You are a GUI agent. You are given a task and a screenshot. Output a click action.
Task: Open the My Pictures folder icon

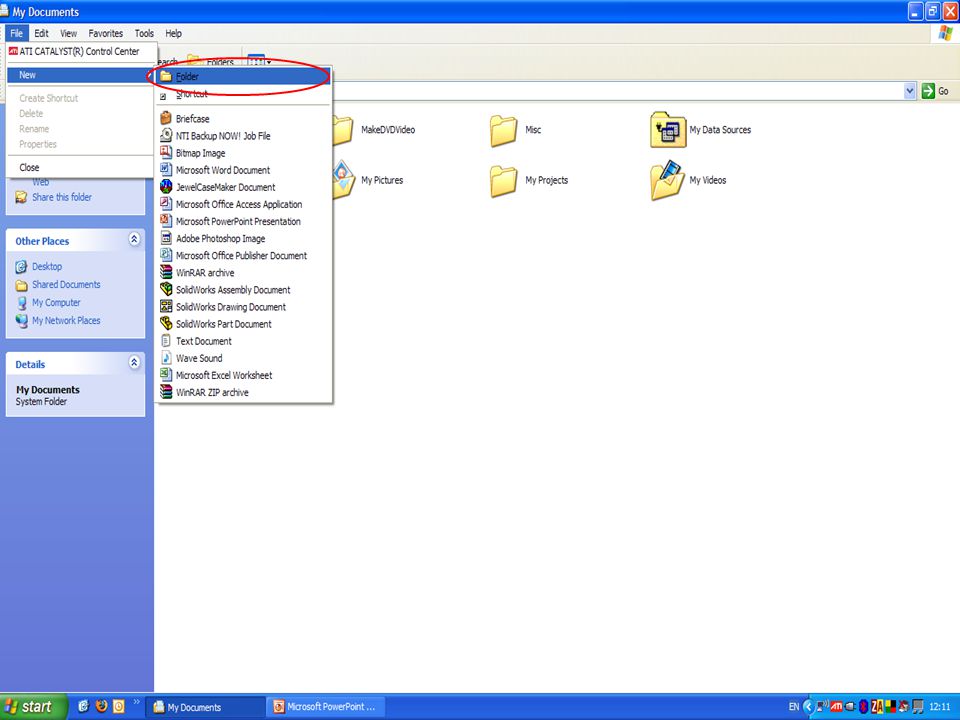343,179
